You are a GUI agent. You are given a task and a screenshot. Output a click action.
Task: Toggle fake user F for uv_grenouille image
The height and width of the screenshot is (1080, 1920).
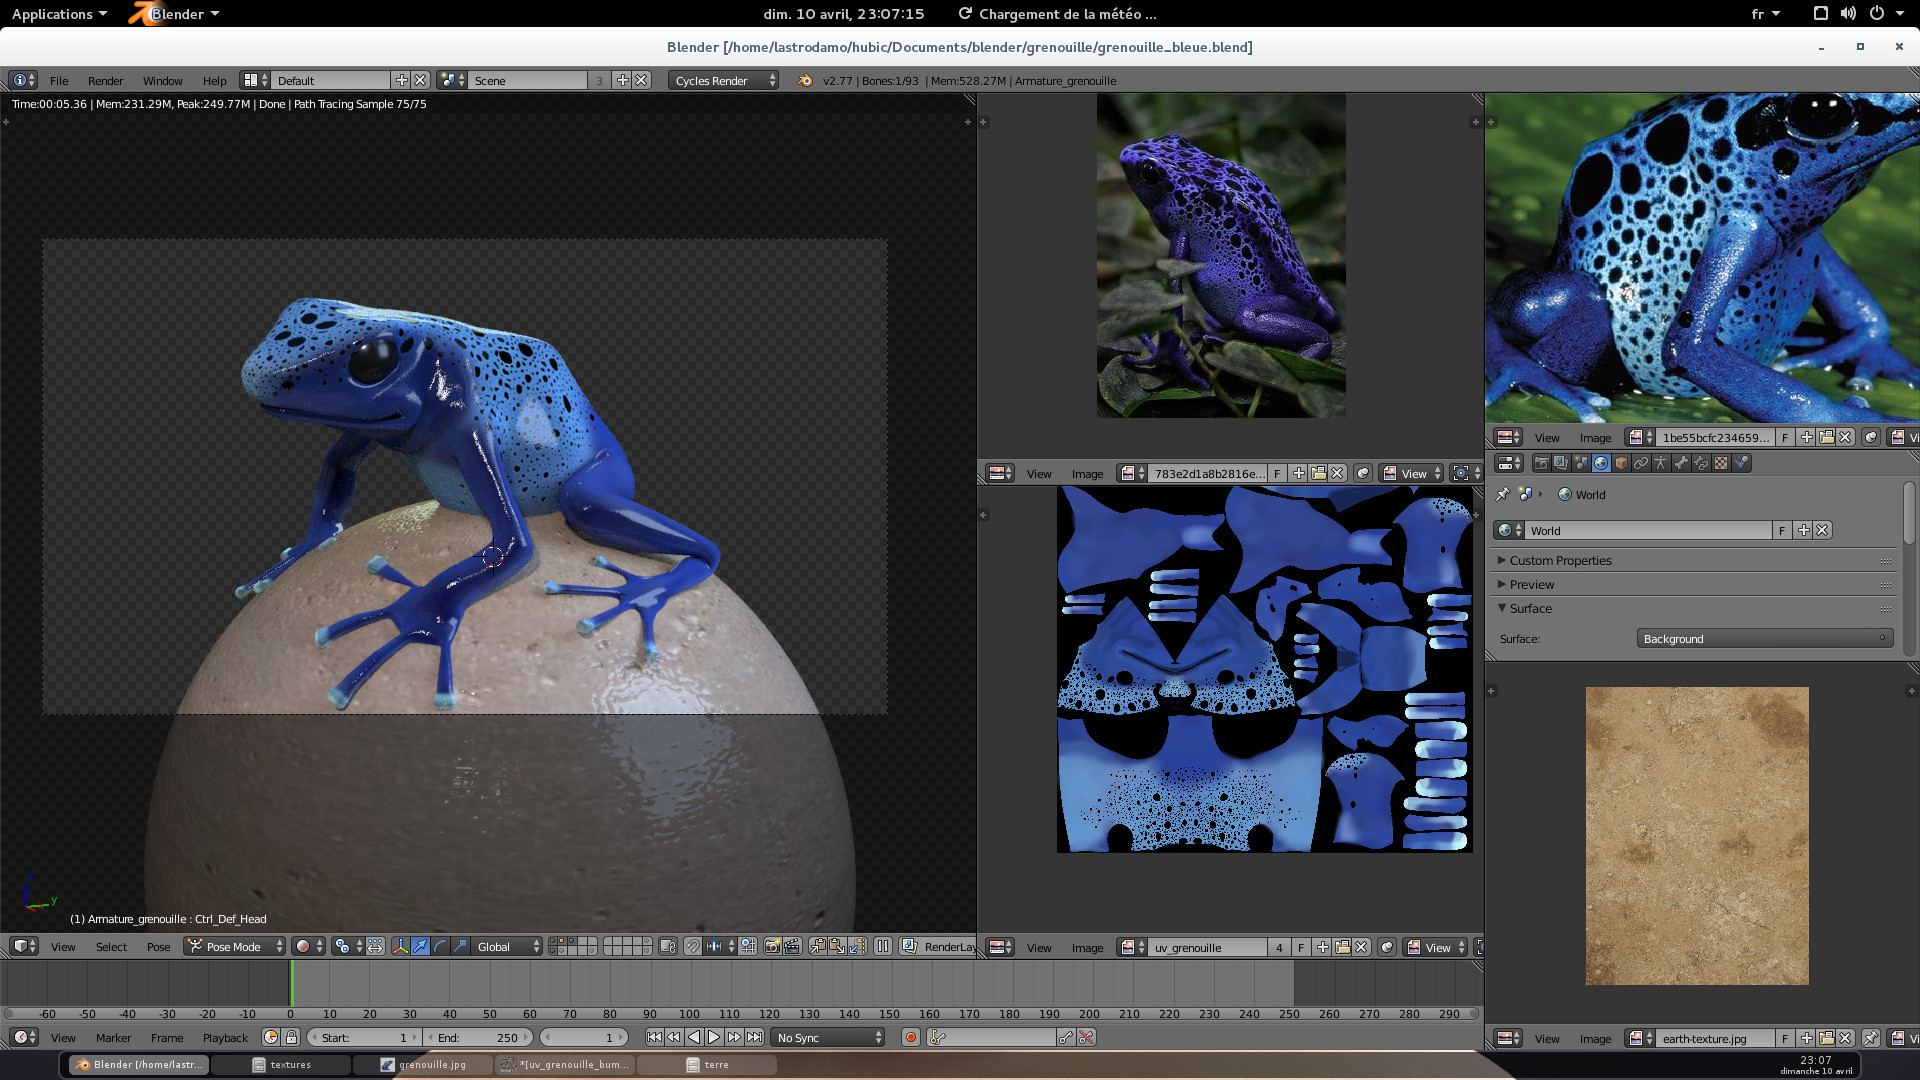pyautogui.click(x=1300, y=948)
